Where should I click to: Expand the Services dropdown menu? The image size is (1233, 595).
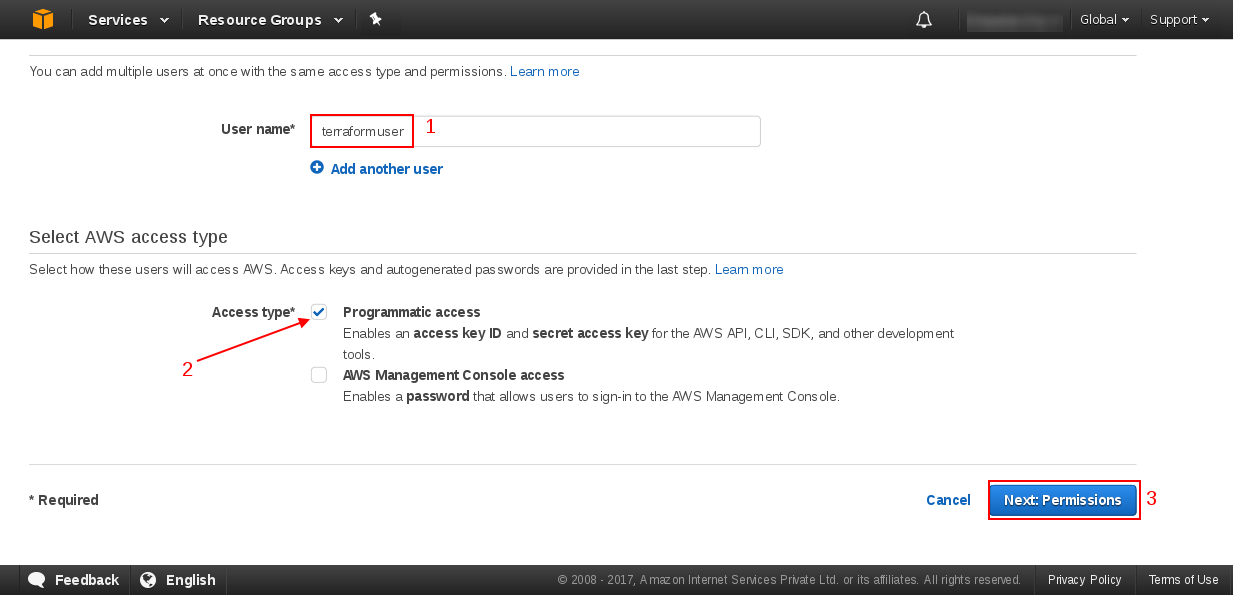coord(128,20)
